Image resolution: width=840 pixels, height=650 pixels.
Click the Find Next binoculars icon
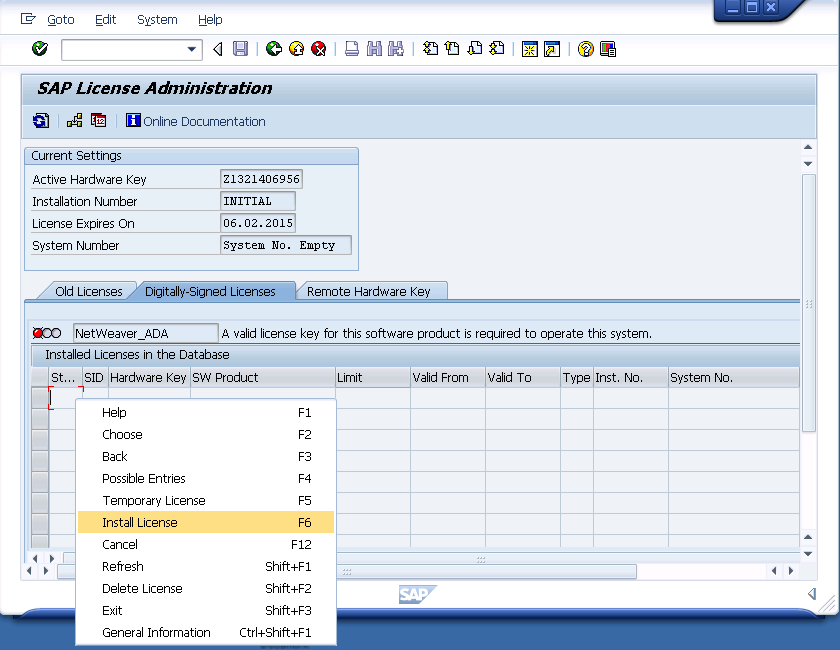(x=396, y=49)
